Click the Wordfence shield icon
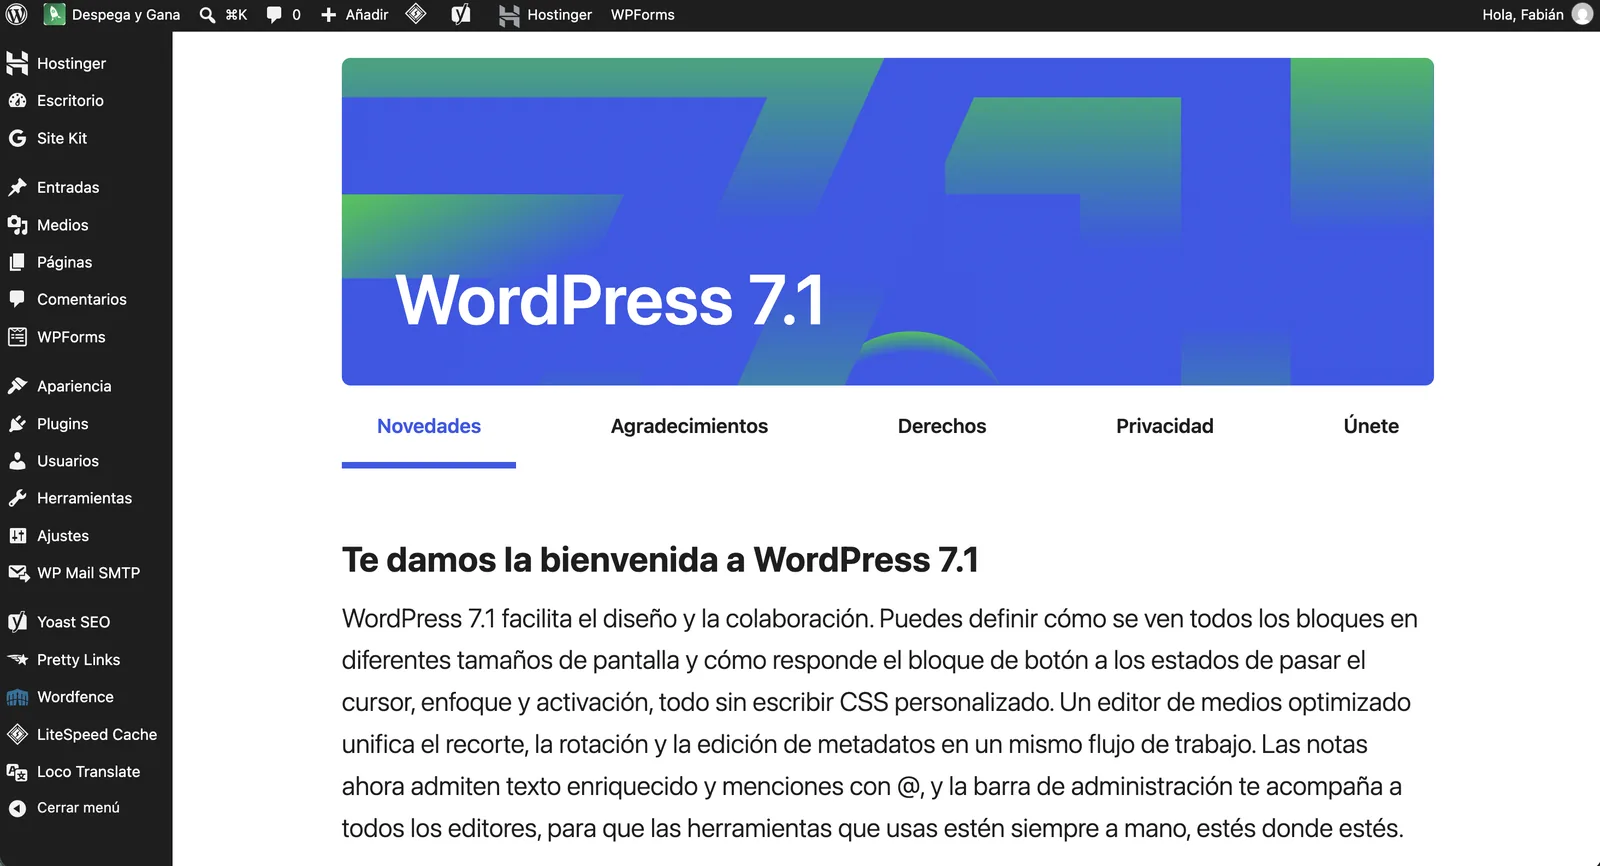Image resolution: width=1600 pixels, height=866 pixels. [x=17, y=697]
